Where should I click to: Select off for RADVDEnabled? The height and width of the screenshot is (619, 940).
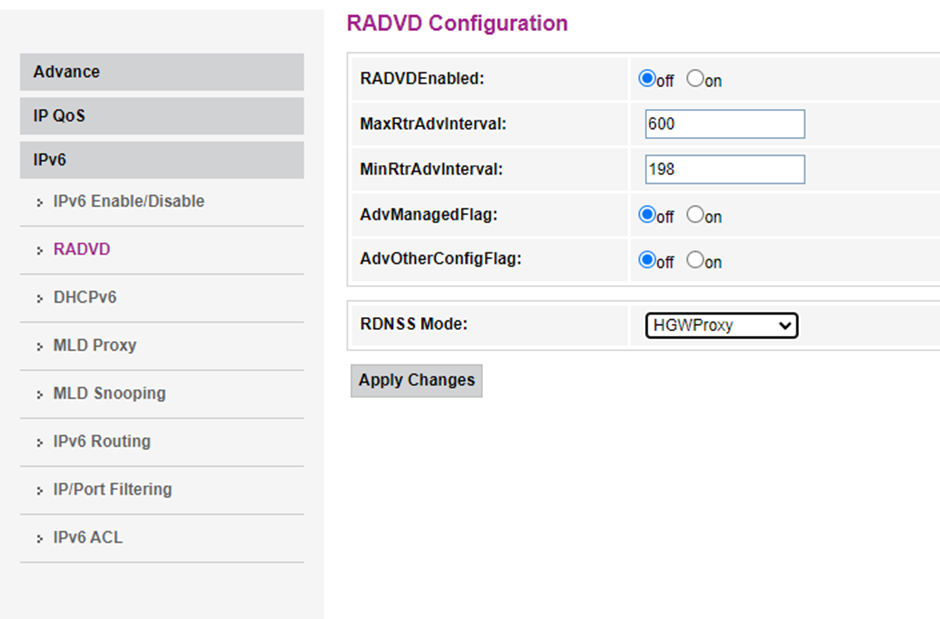tap(647, 79)
